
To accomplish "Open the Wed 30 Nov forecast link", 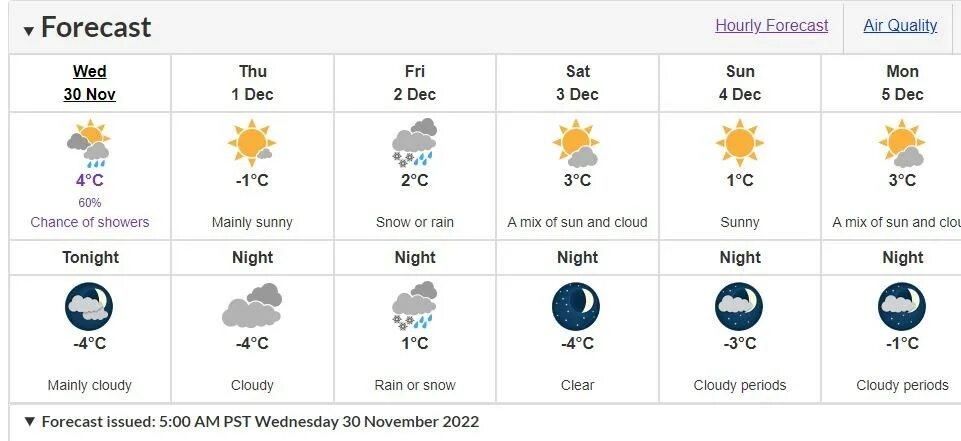I will 89,83.
